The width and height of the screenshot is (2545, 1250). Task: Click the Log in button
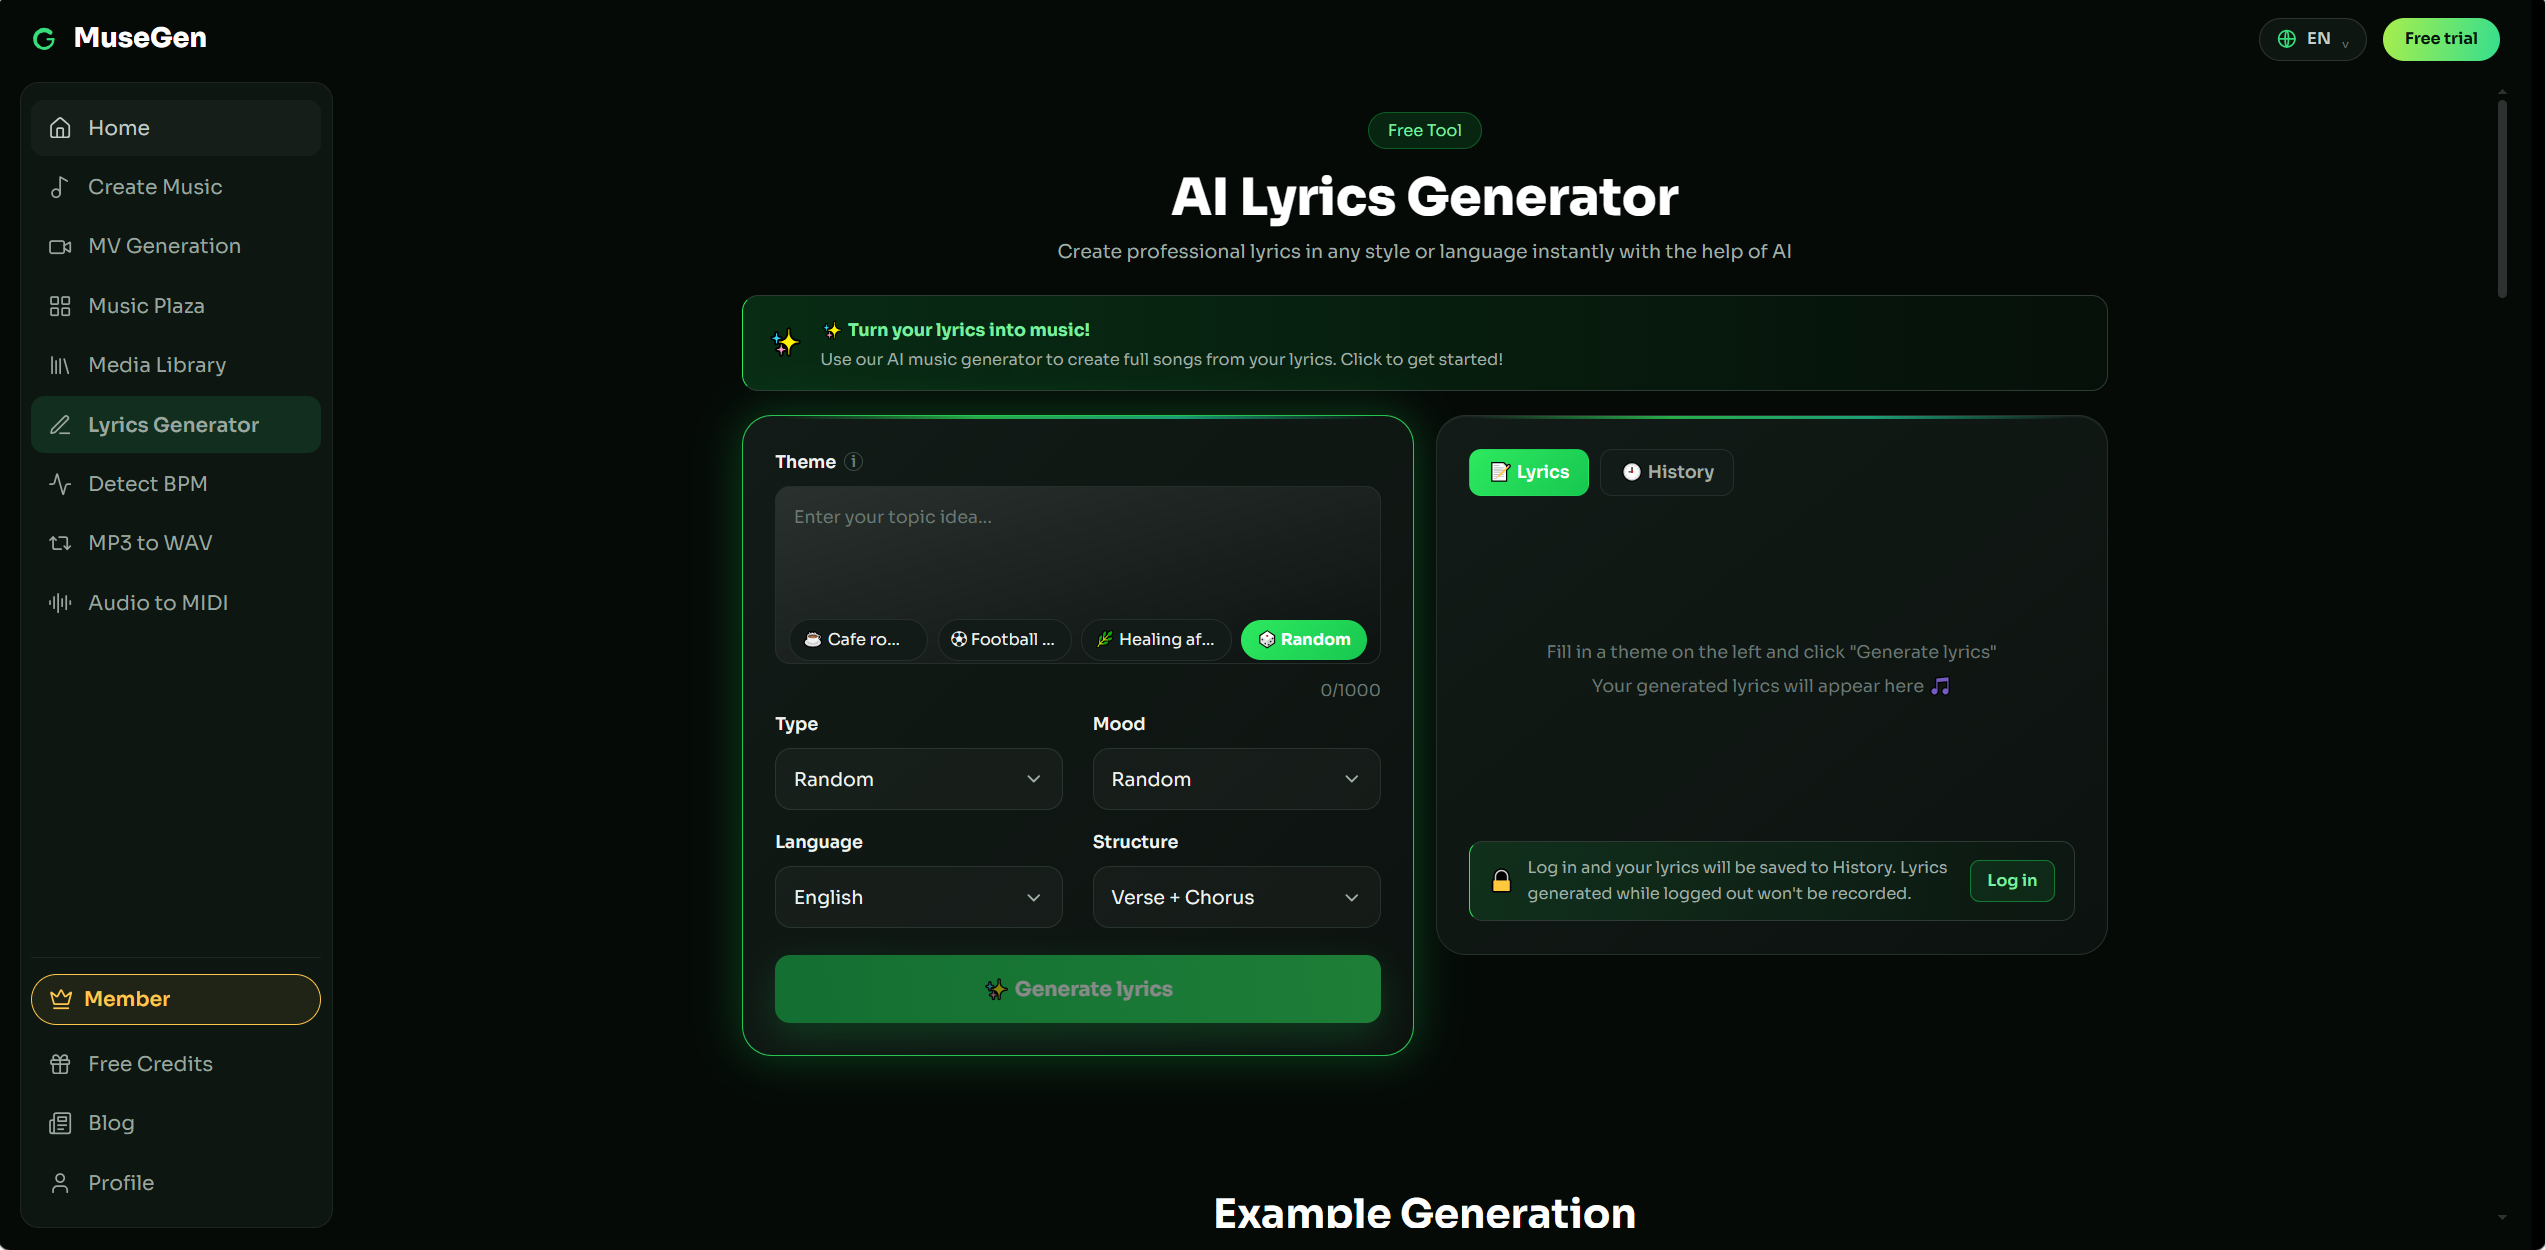[x=2011, y=881]
